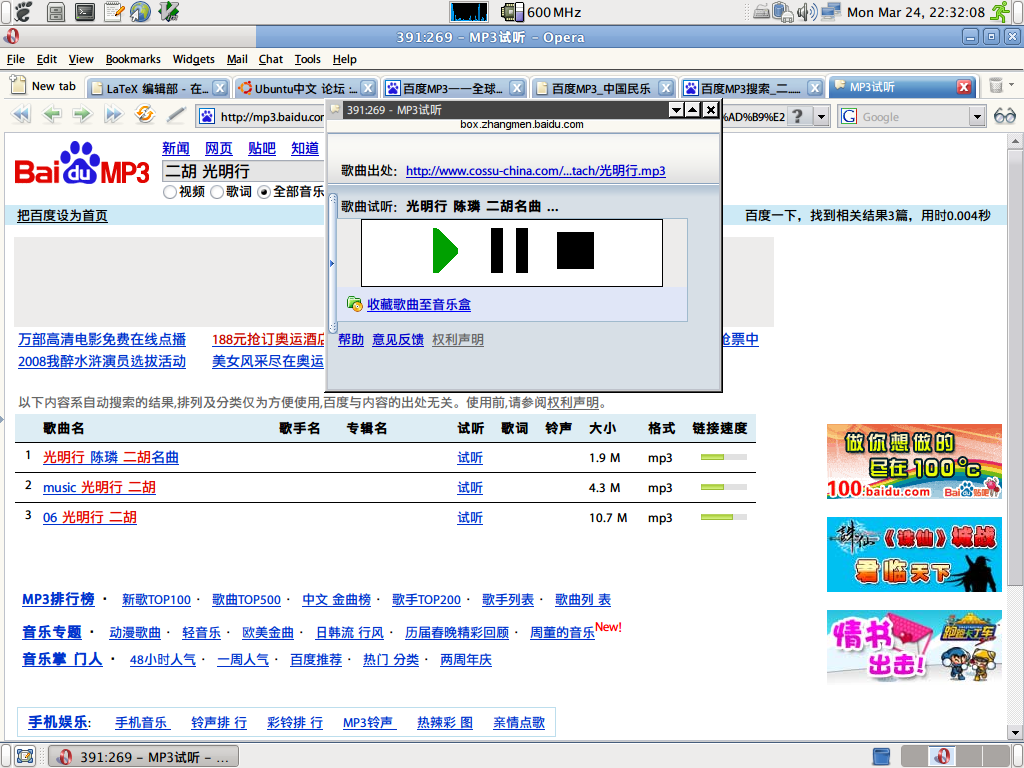
Task: Switch to the 百度MP3_中国民乐 tab
Action: click(x=604, y=88)
